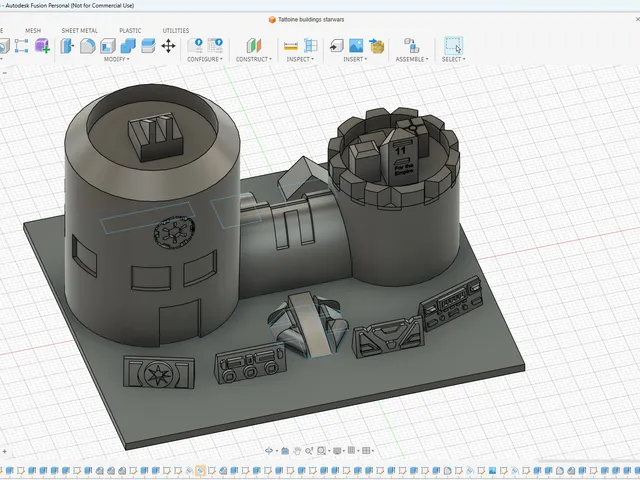Switch to the PLASTIC tab
The image size is (640, 480).
click(x=130, y=31)
